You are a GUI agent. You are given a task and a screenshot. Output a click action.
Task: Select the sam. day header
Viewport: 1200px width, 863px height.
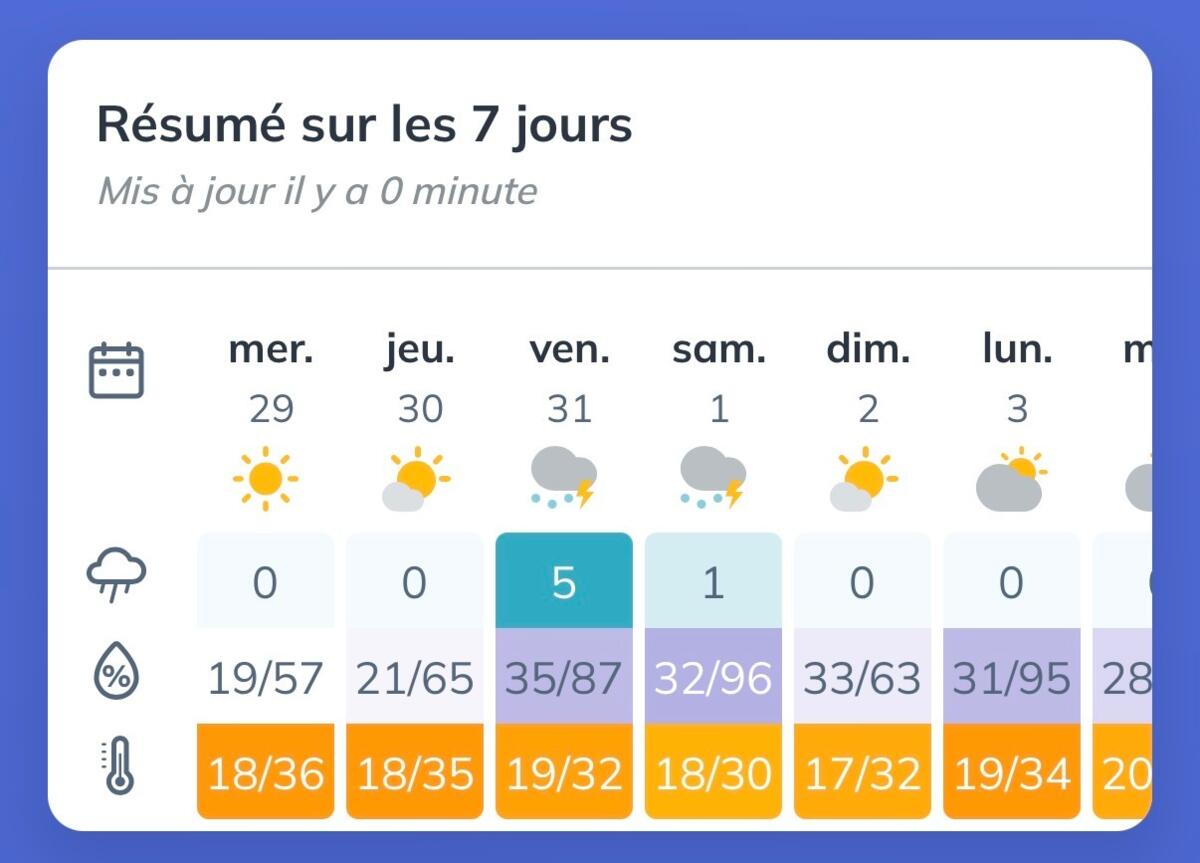pyautogui.click(x=718, y=350)
